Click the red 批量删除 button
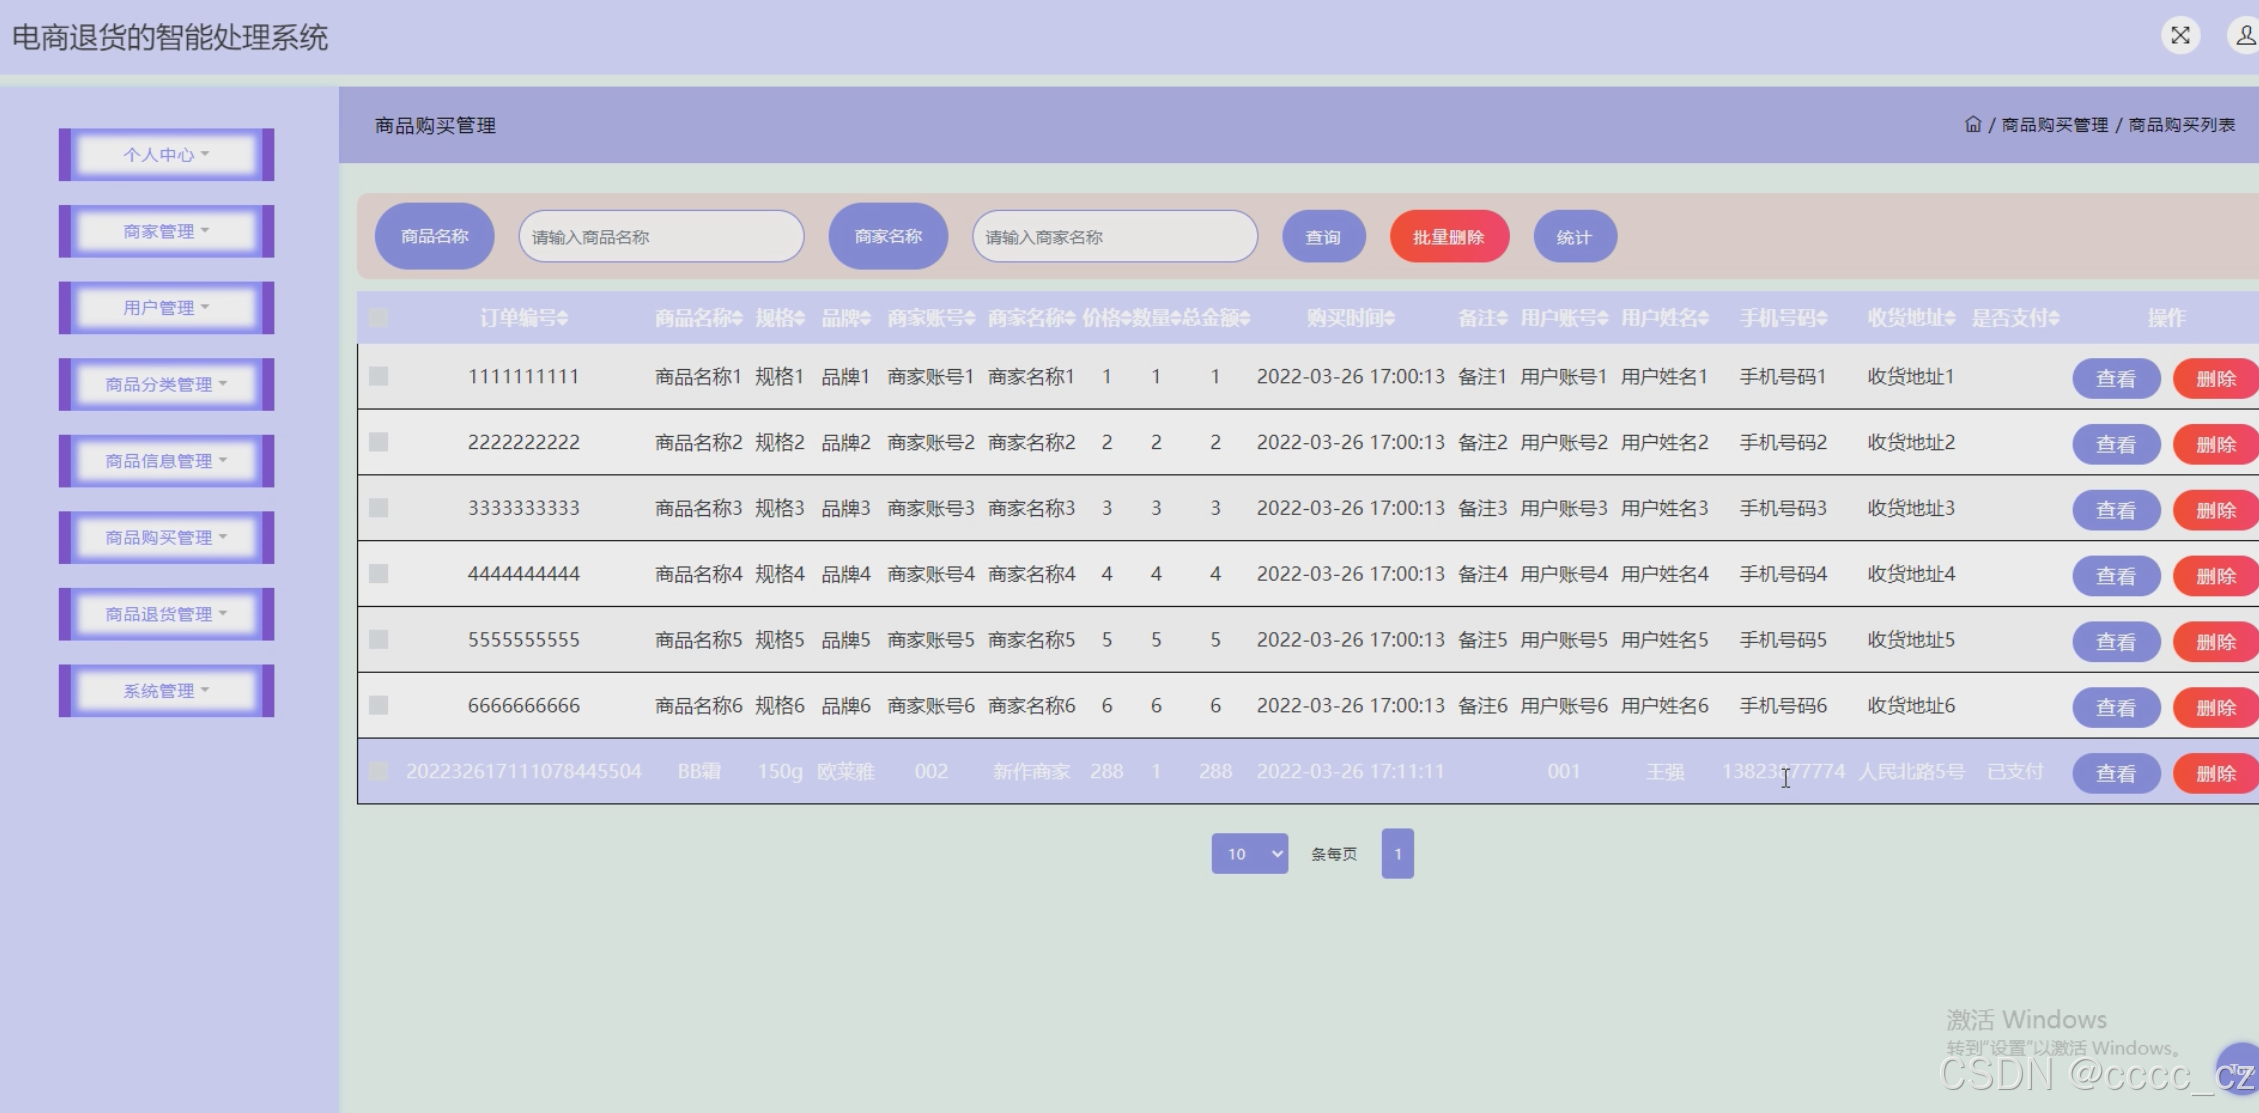2259x1113 pixels. click(1448, 237)
